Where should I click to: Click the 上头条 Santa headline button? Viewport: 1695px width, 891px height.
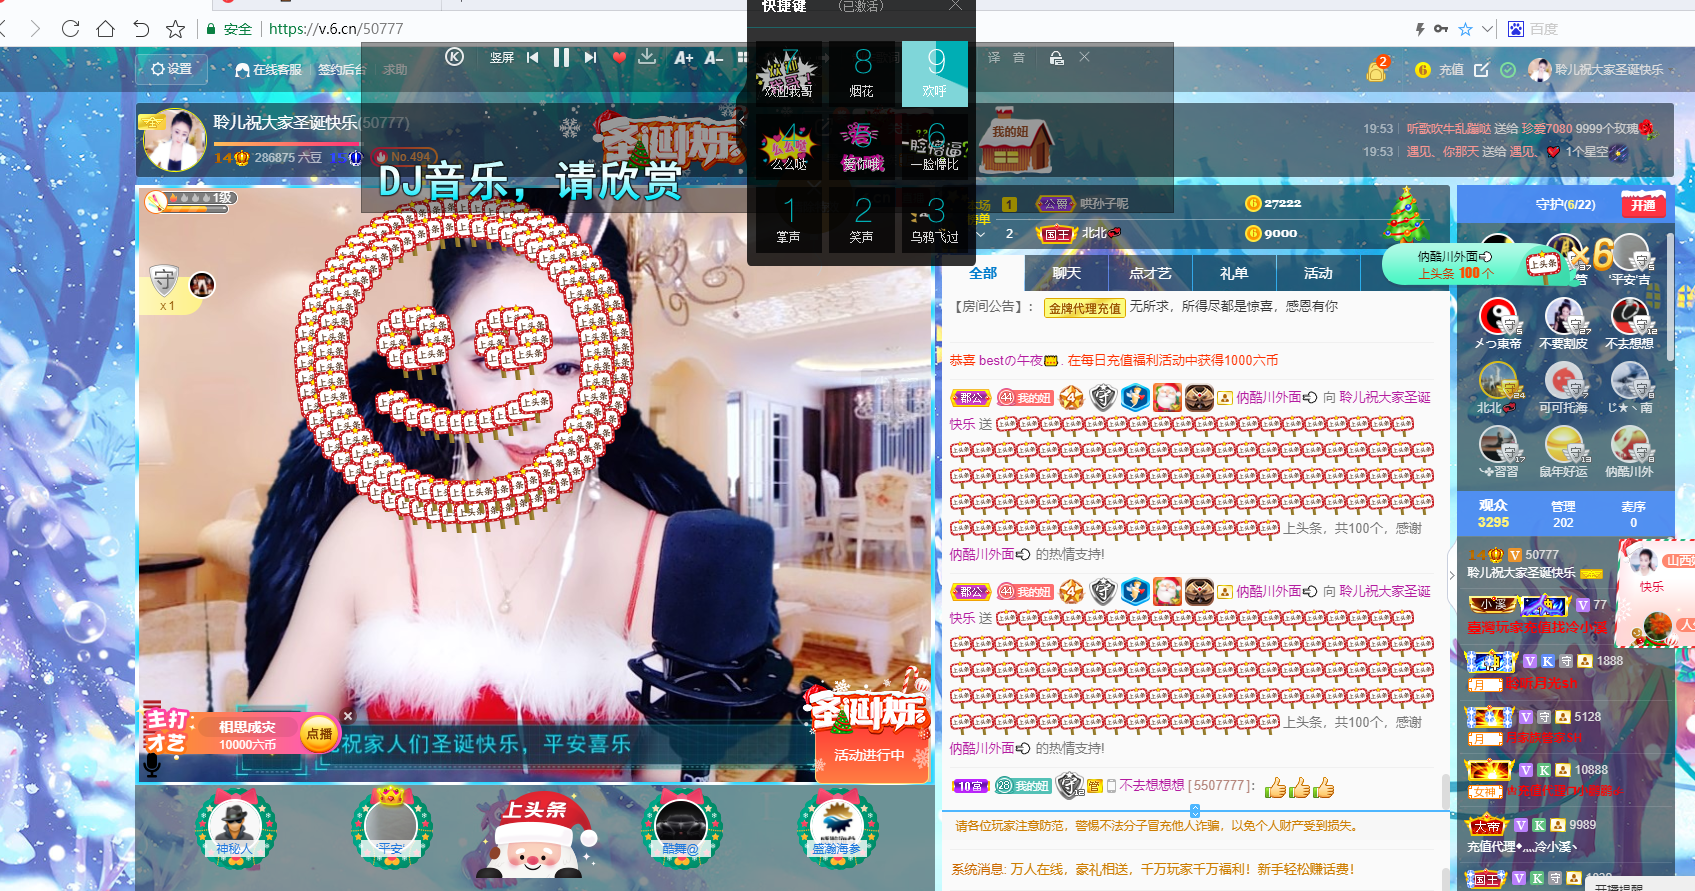(x=535, y=835)
